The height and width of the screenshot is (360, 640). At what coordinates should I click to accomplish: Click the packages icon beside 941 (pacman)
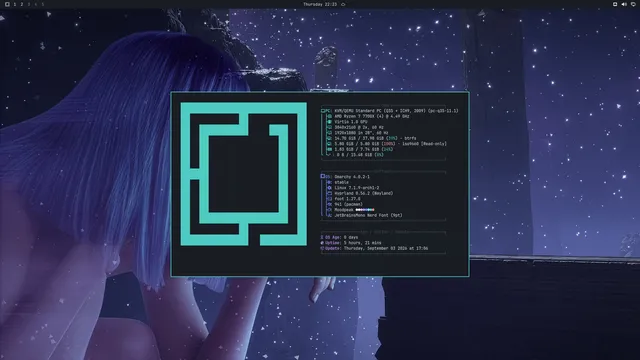click(x=329, y=204)
